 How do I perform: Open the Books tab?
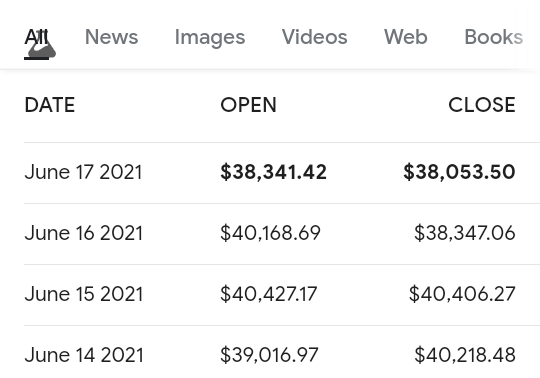click(x=494, y=37)
